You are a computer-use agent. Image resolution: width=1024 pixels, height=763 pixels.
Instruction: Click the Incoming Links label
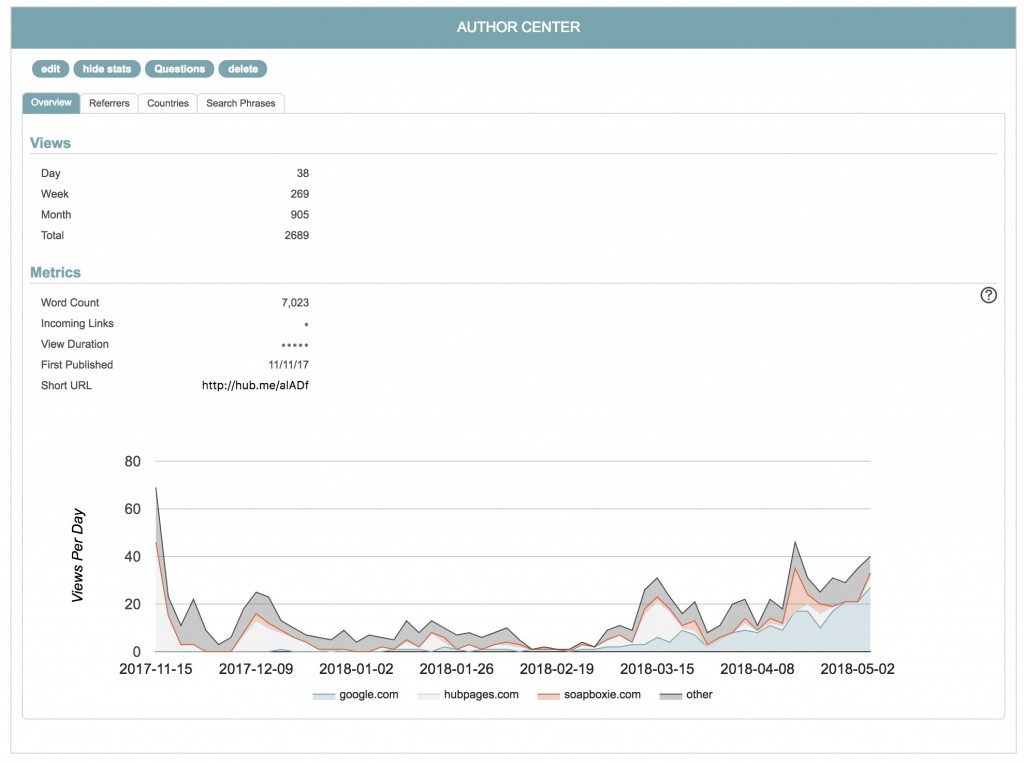coord(77,323)
